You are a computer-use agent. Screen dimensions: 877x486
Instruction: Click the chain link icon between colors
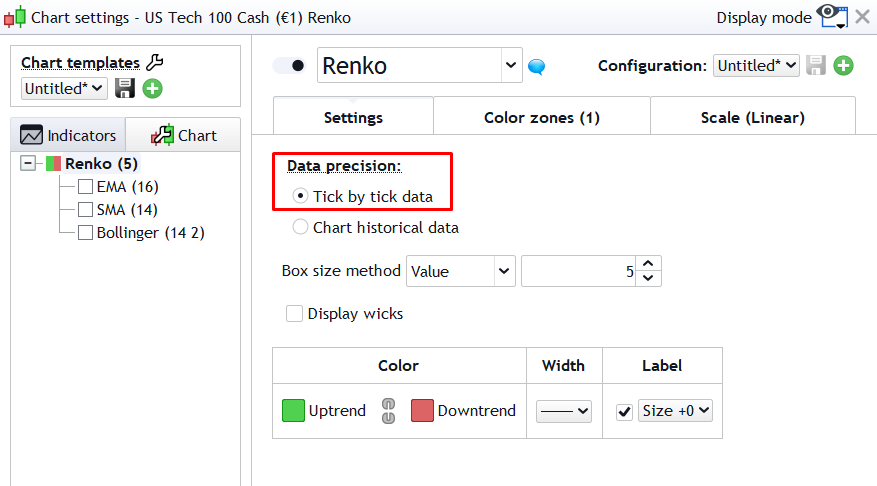point(389,411)
